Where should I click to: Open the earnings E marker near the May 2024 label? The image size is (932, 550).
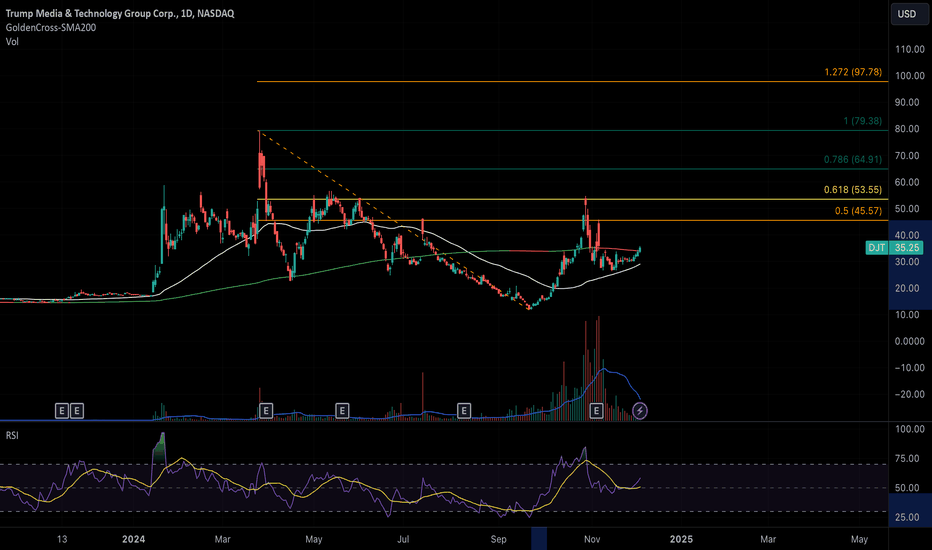pyautogui.click(x=342, y=410)
